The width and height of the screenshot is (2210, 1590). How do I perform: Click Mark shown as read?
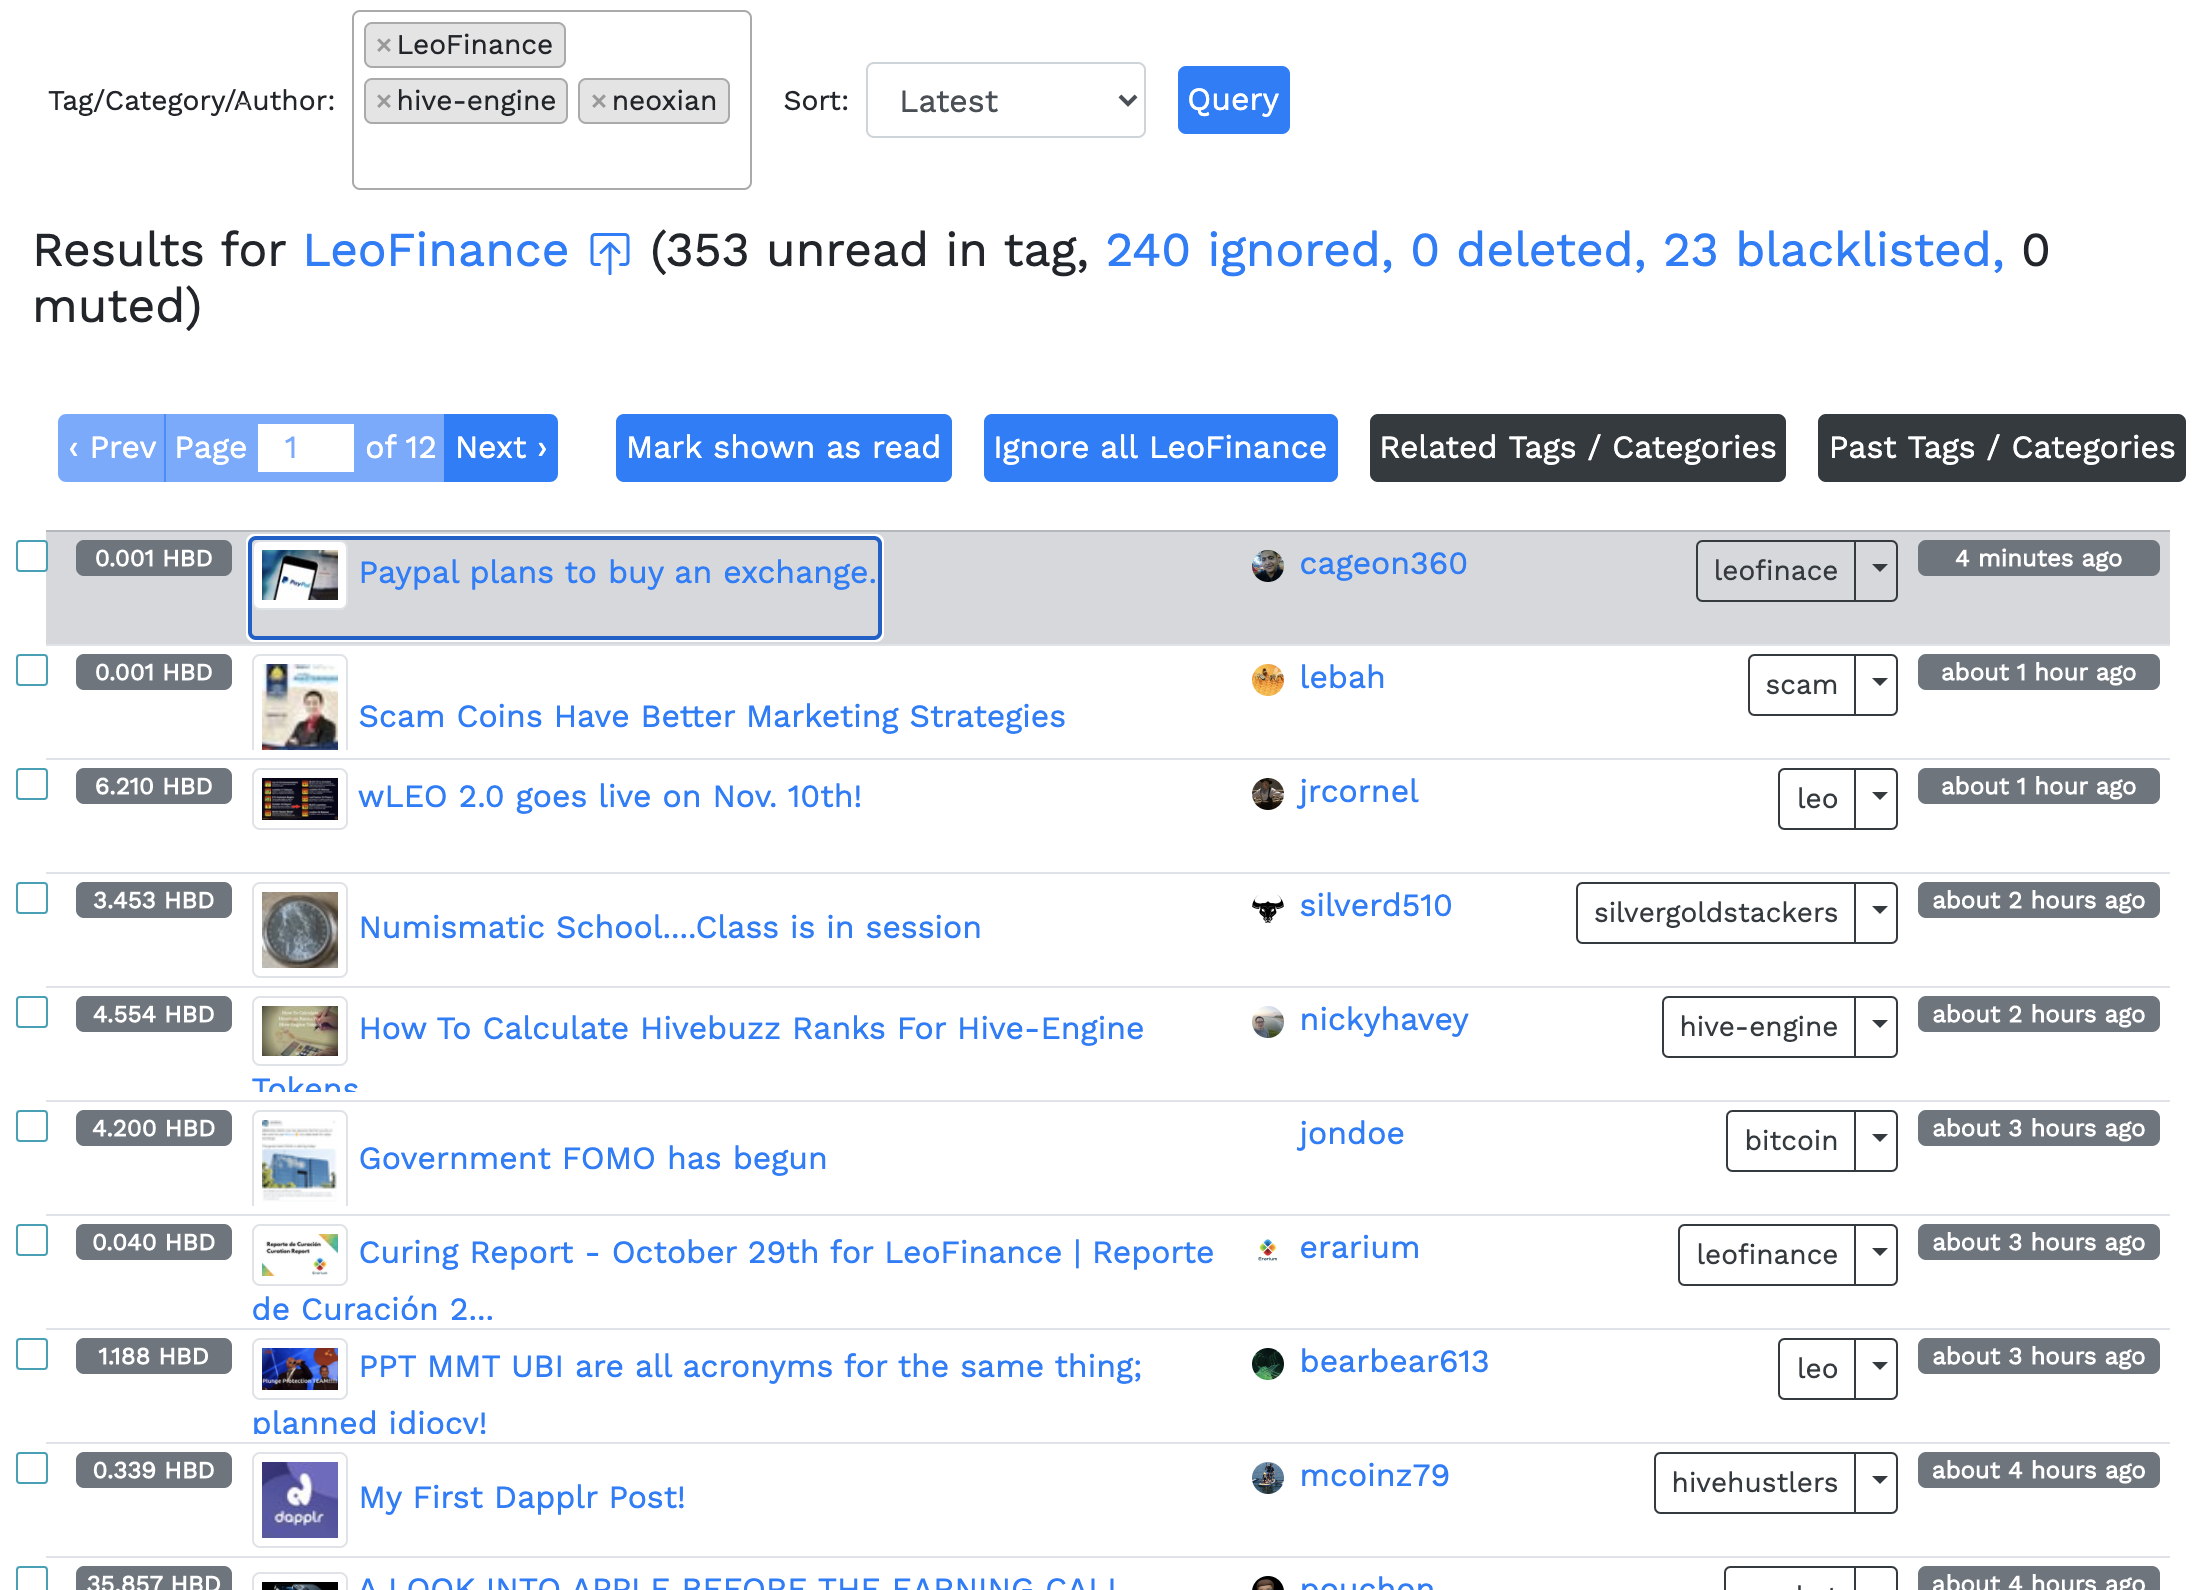coord(784,448)
